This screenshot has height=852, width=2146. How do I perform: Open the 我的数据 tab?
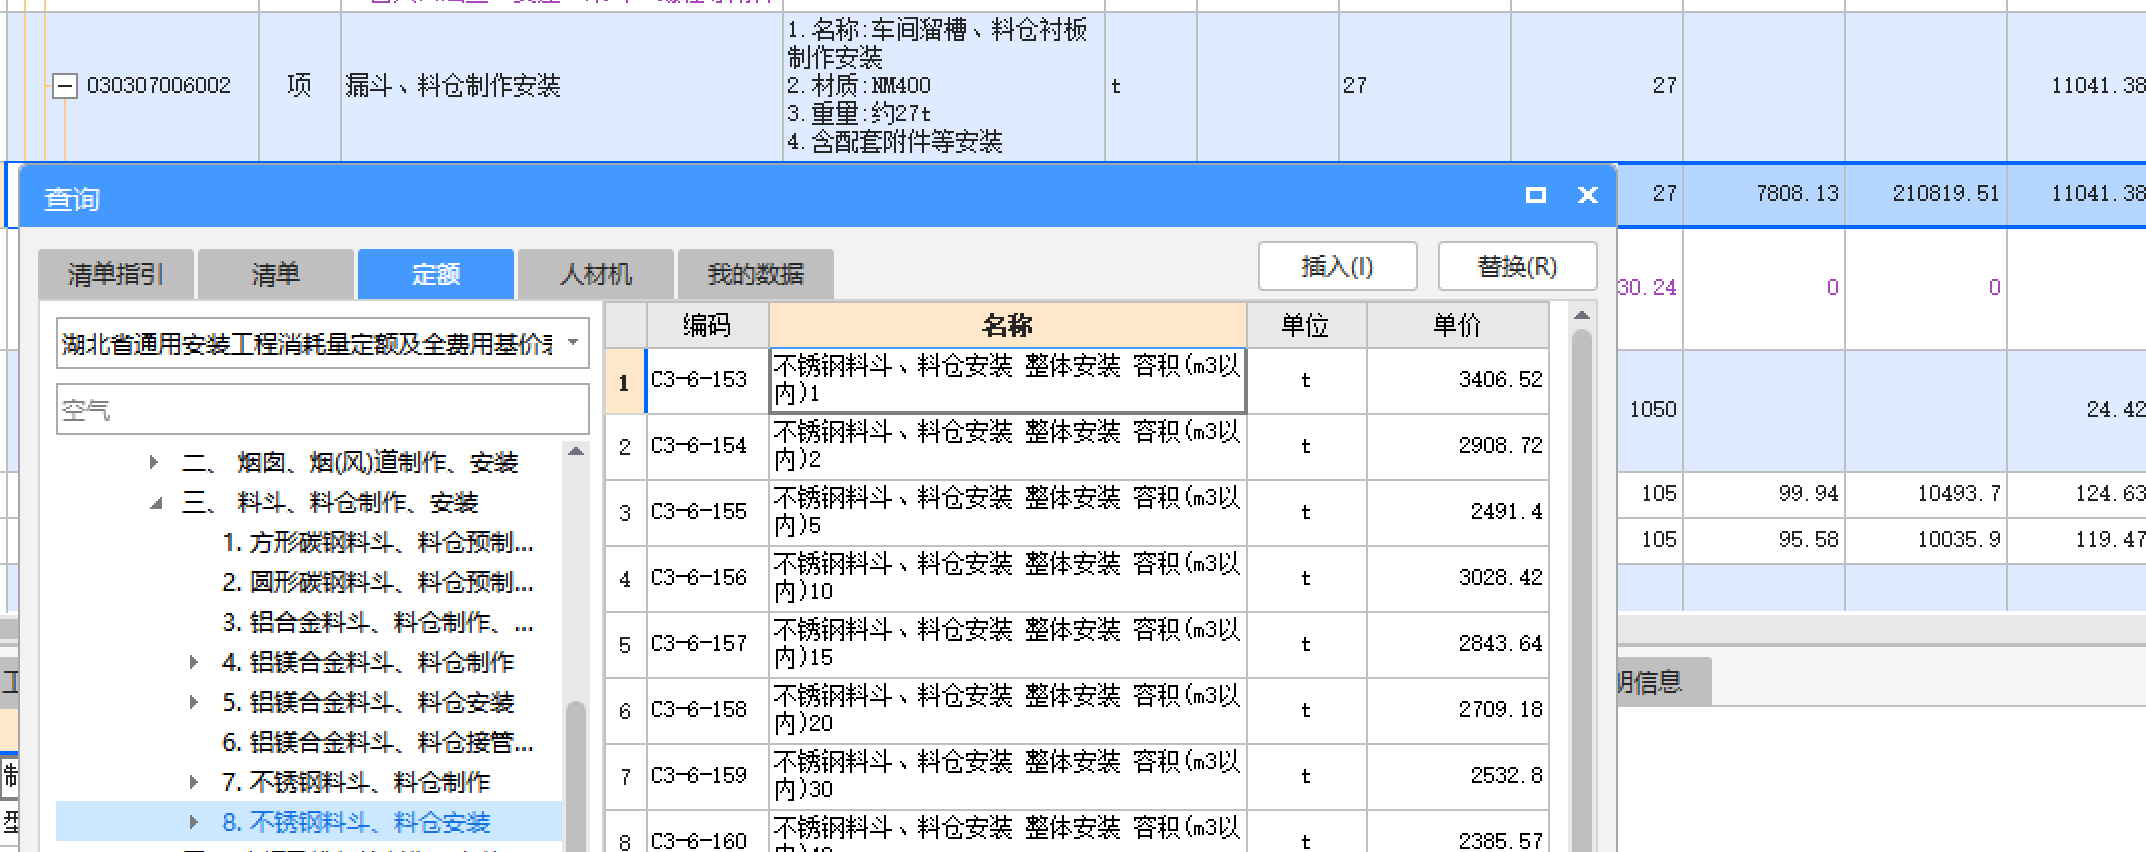(x=756, y=274)
